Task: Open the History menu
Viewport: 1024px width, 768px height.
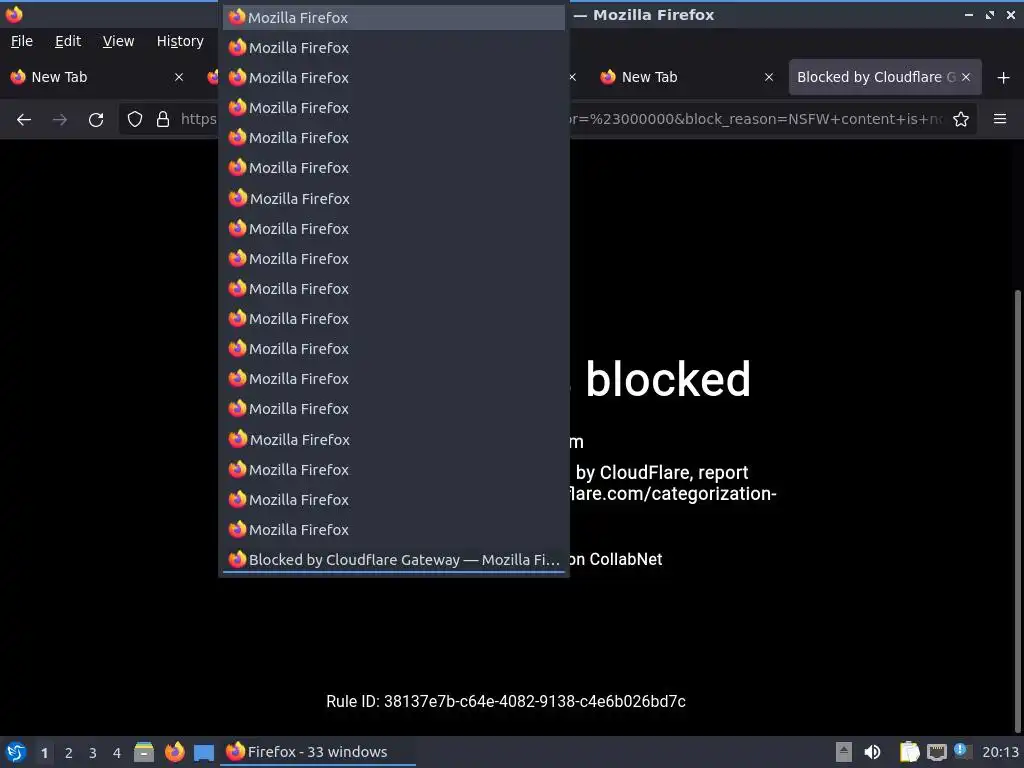Action: click(180, 41)
